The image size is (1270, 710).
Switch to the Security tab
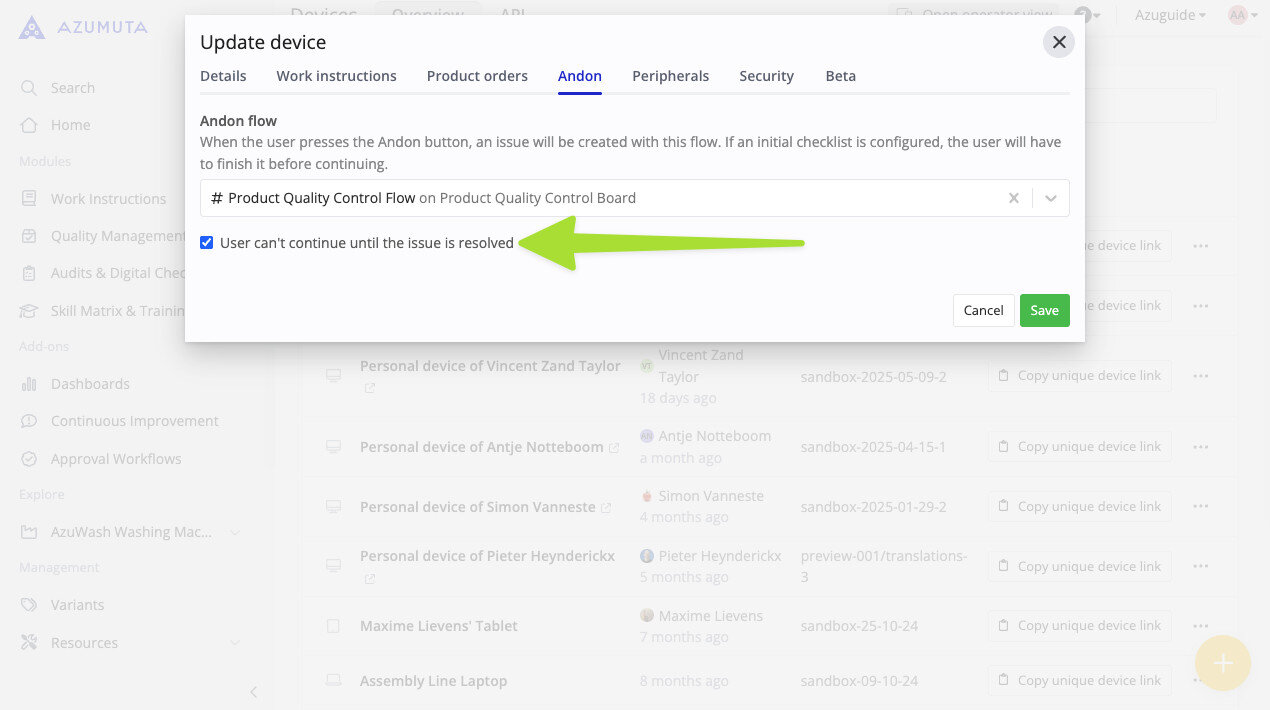coord(766,76)
